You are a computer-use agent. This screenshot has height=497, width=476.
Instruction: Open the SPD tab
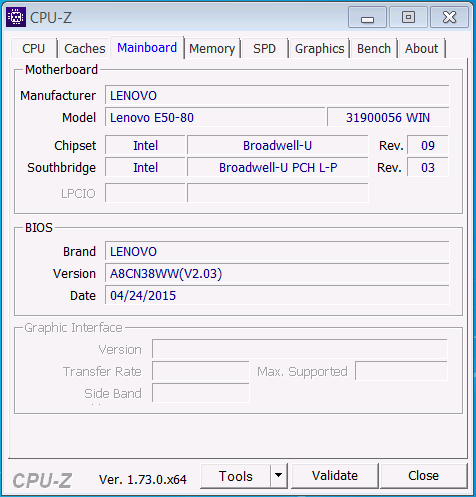coord(264,49)
